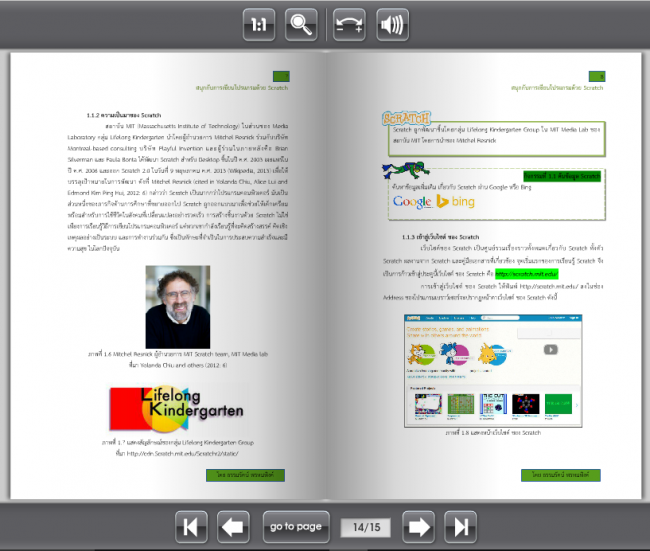Go to the next page arrow

tap(419, 527)
